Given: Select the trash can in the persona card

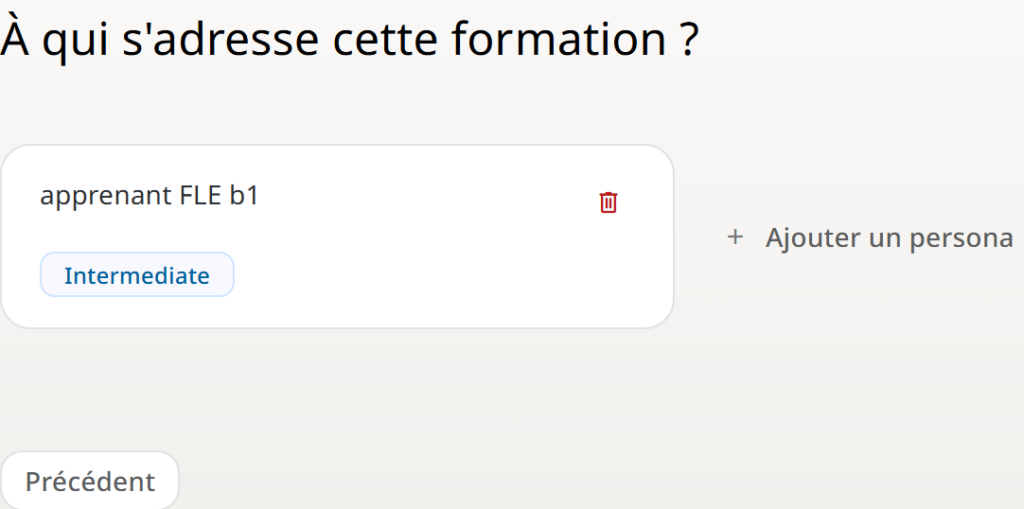Looking at the screenshot, I should (608, 202).
